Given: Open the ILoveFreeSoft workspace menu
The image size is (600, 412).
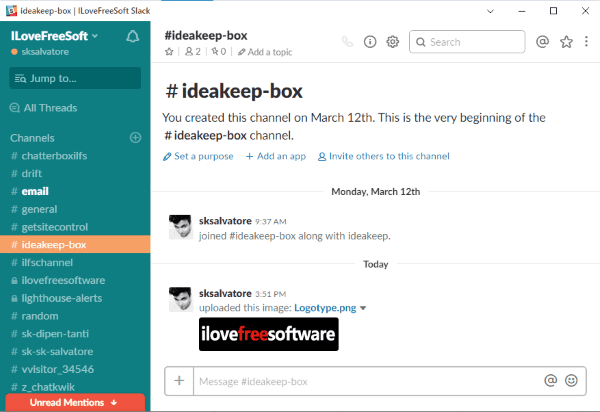Looking at the screenshot, I should [55, 35].
